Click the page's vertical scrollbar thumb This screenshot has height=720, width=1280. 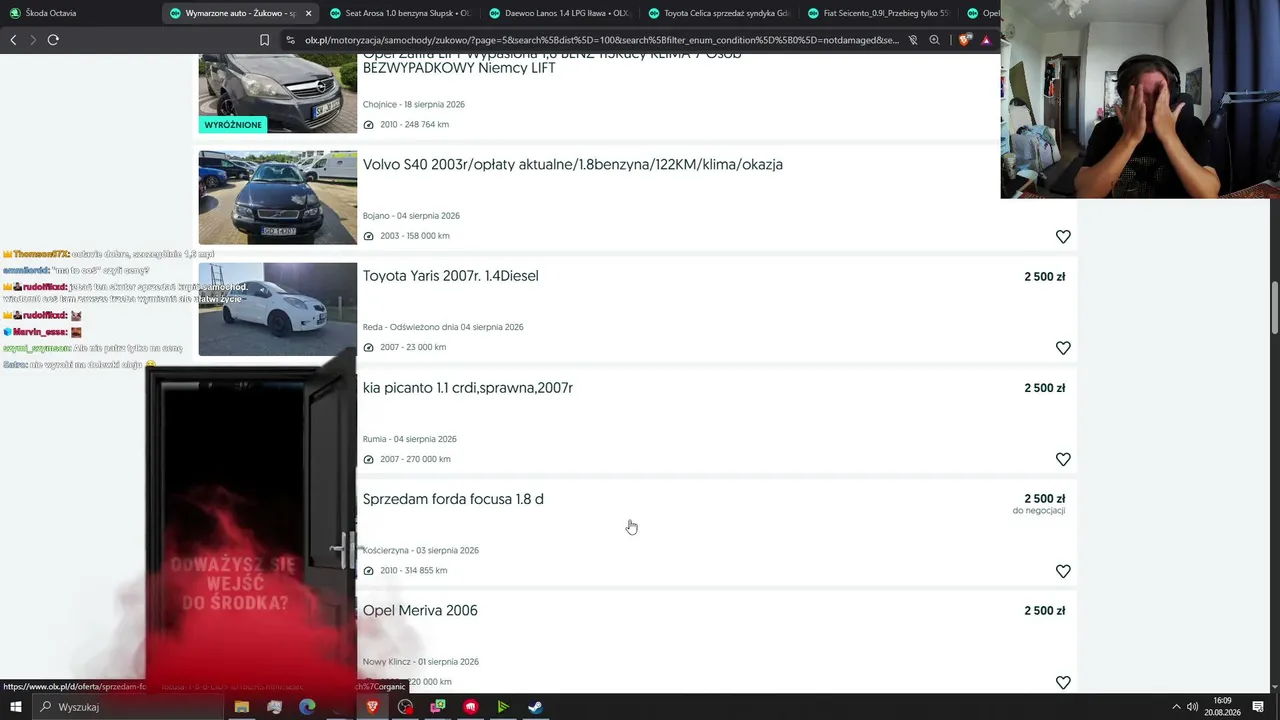(x=1274, y=309)
